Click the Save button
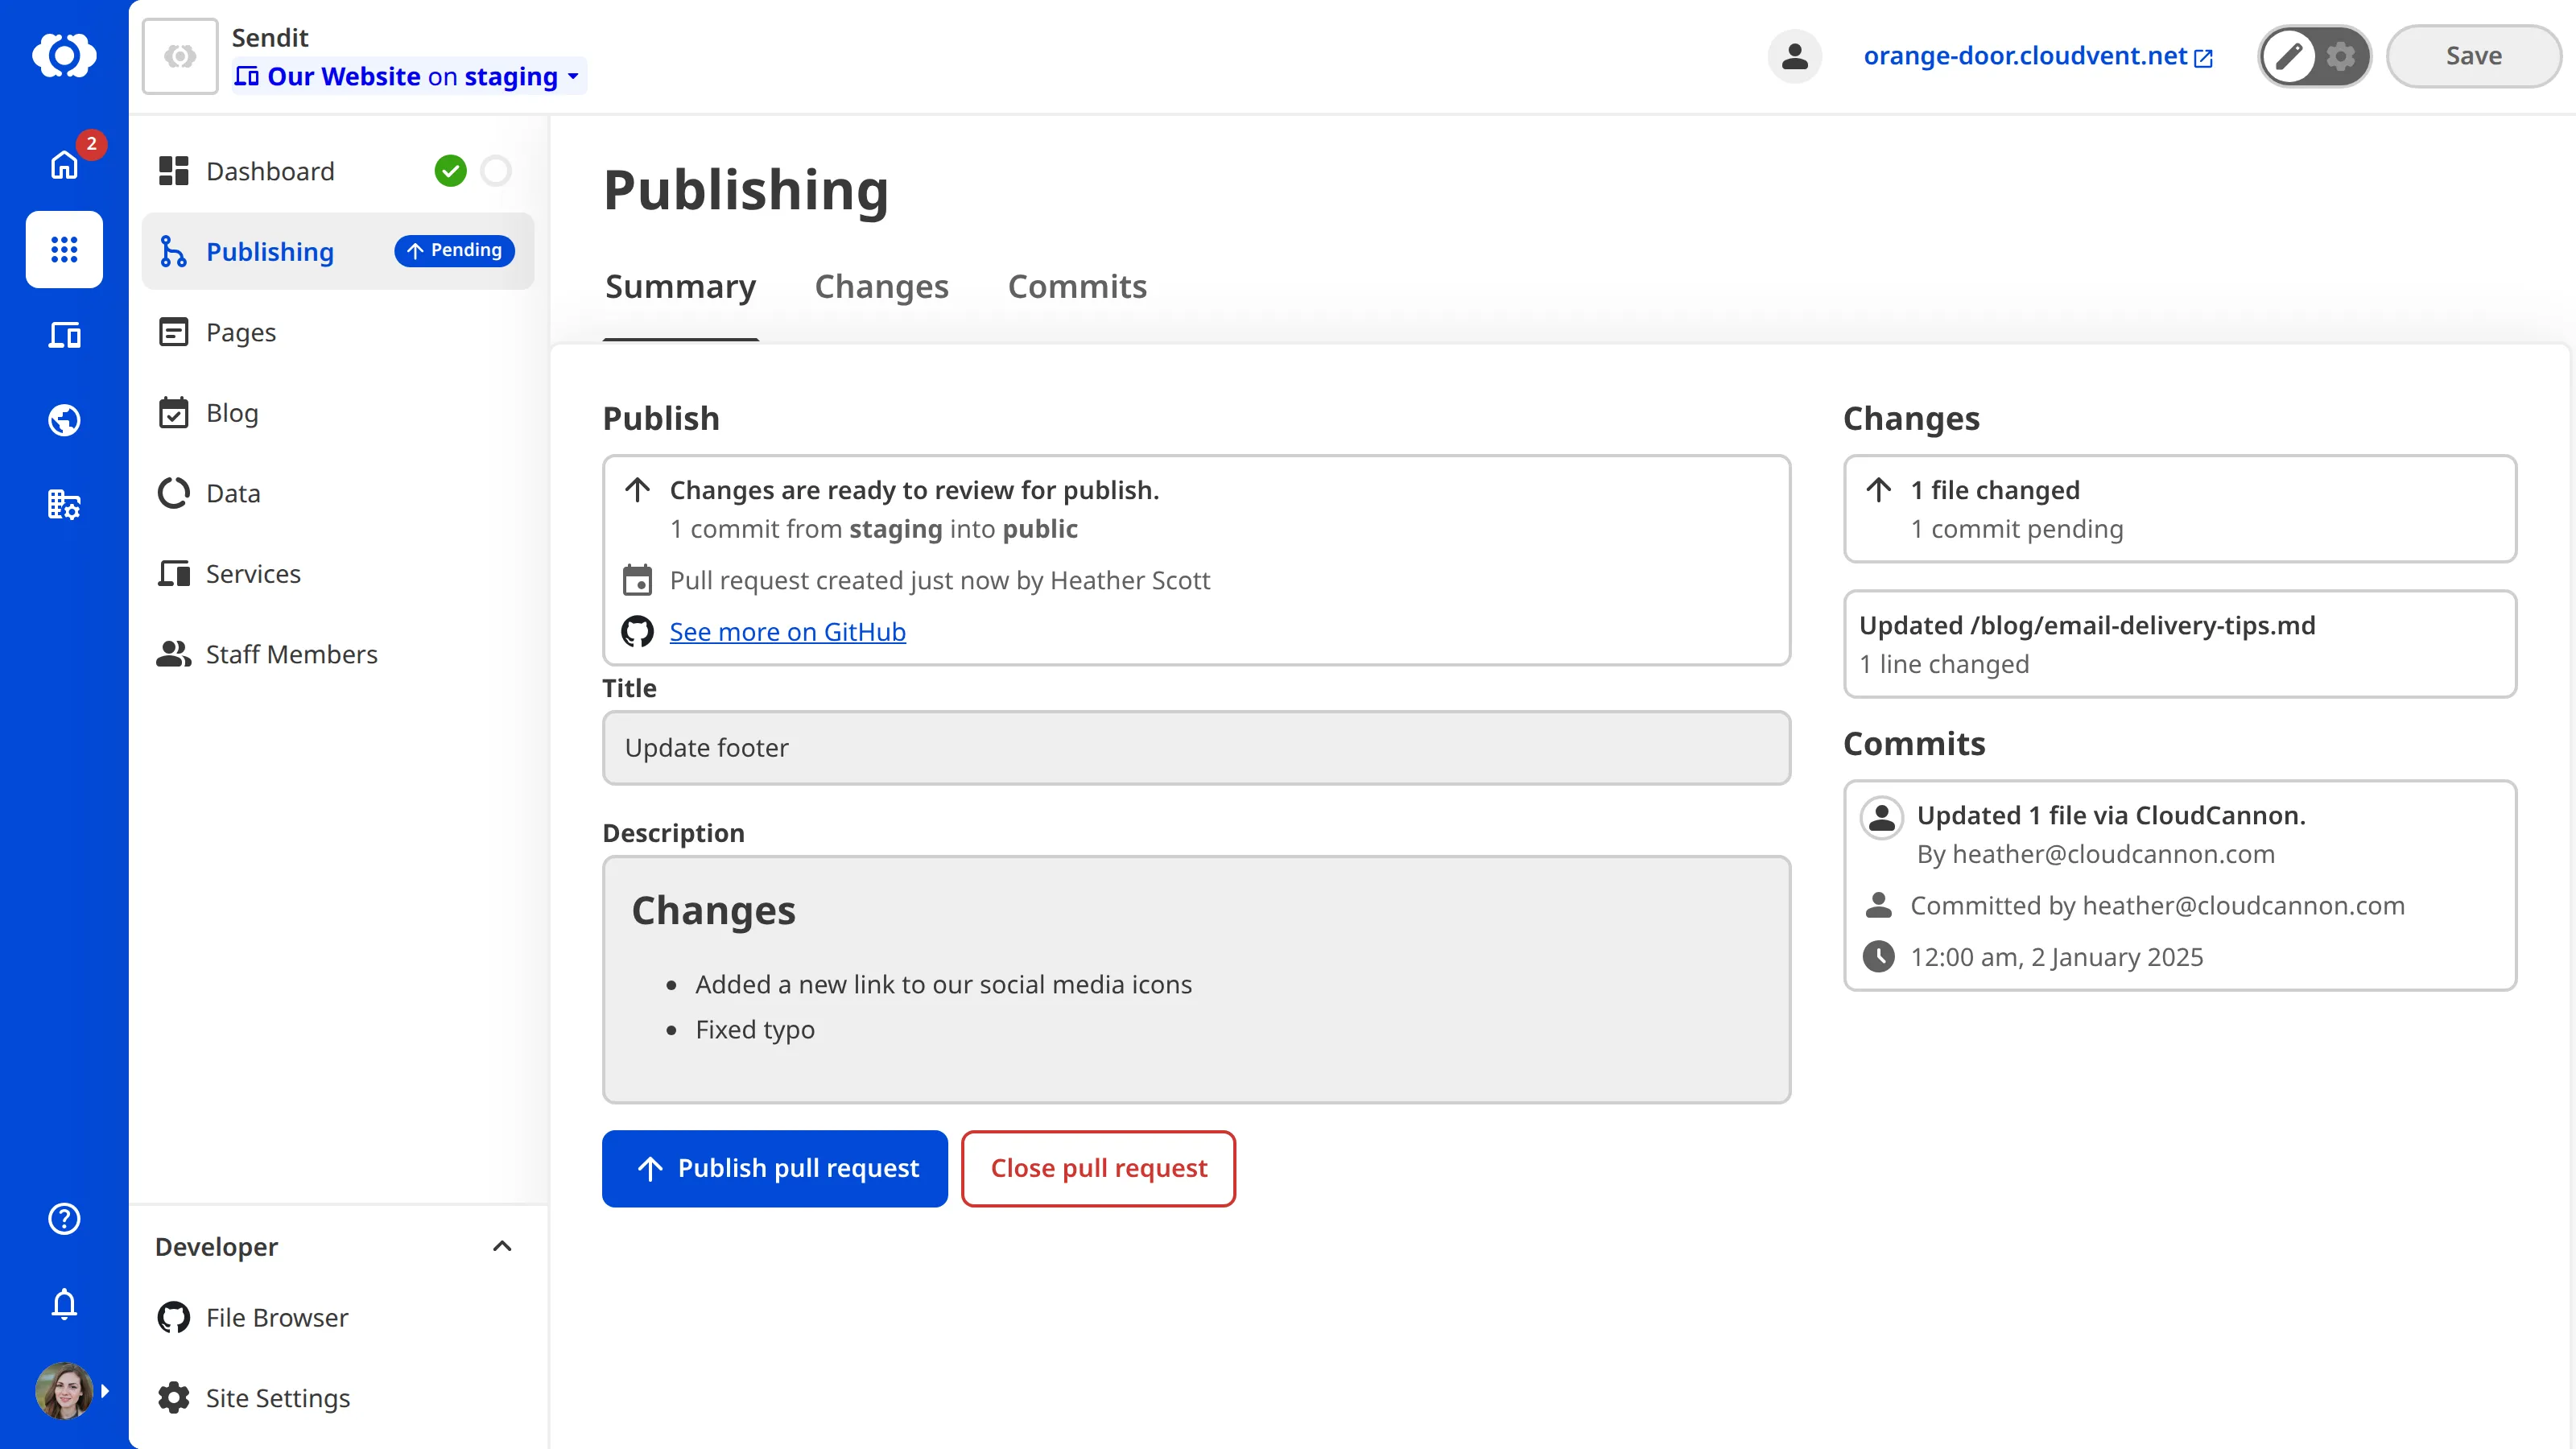Viewport: 2576px width, 1449px height. click(2473, 56)
